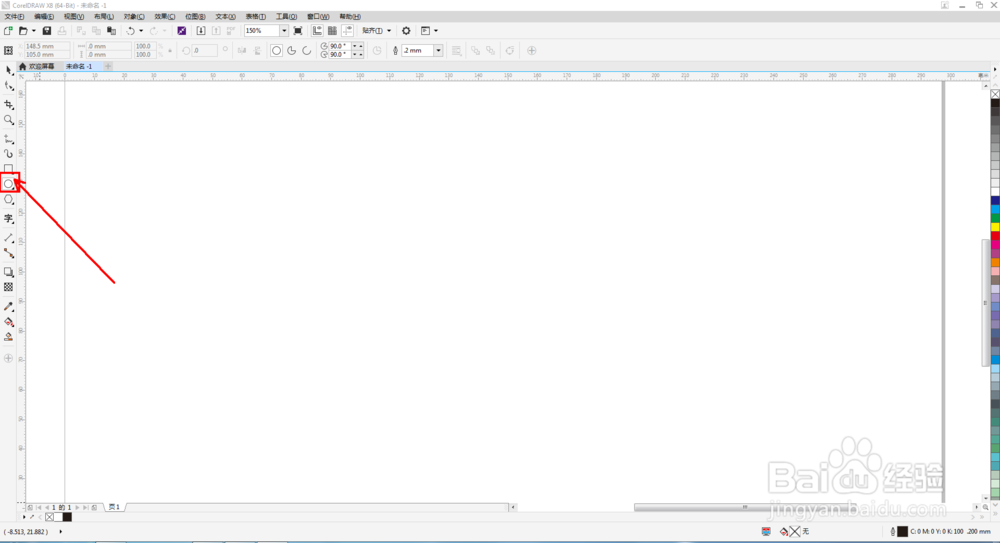This screenshot has width=1000, height=543.
Task: Select the Text tool
Action: coord(9,218)
